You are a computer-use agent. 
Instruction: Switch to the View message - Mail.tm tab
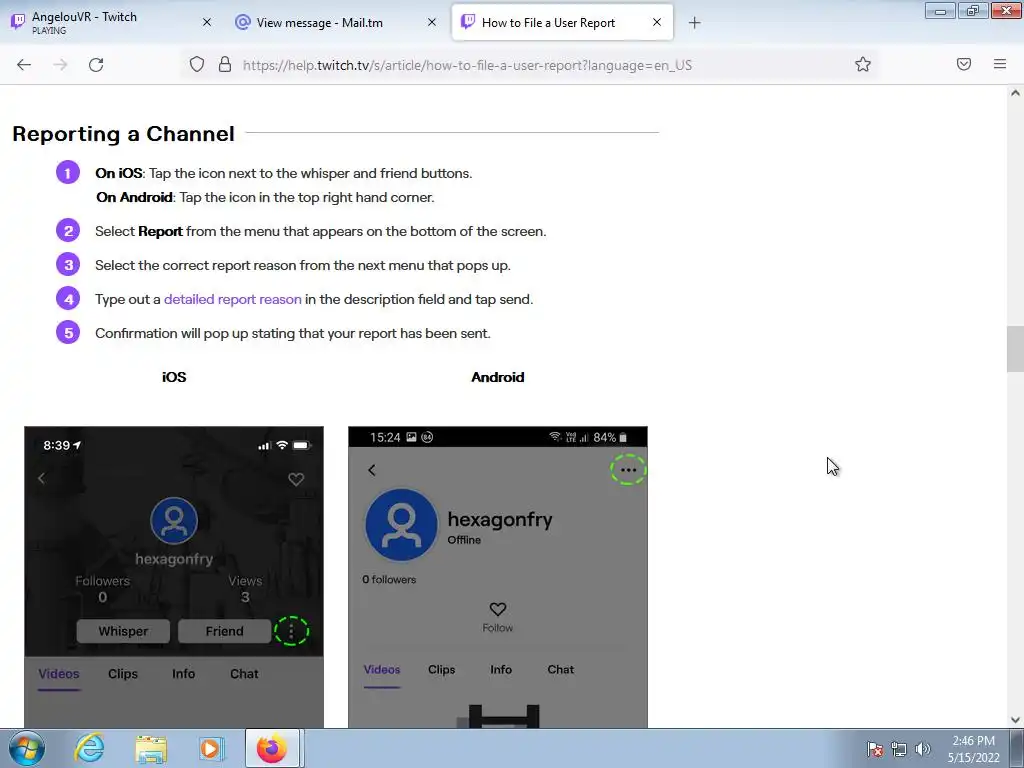(x=336, y=22)
